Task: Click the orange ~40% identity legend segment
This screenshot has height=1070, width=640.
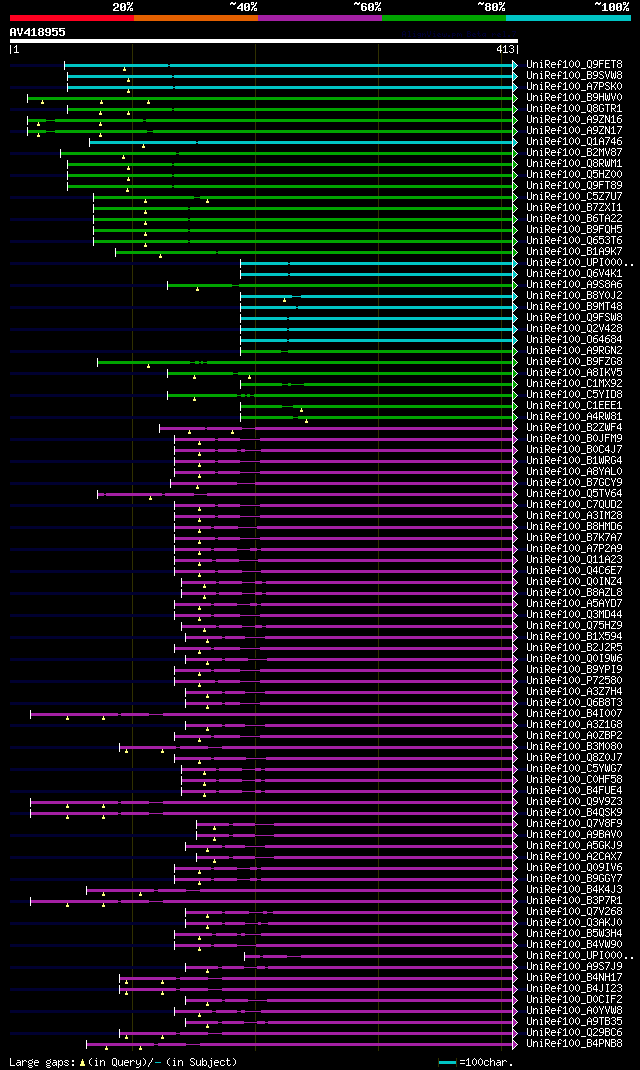Action: point(196,17)
